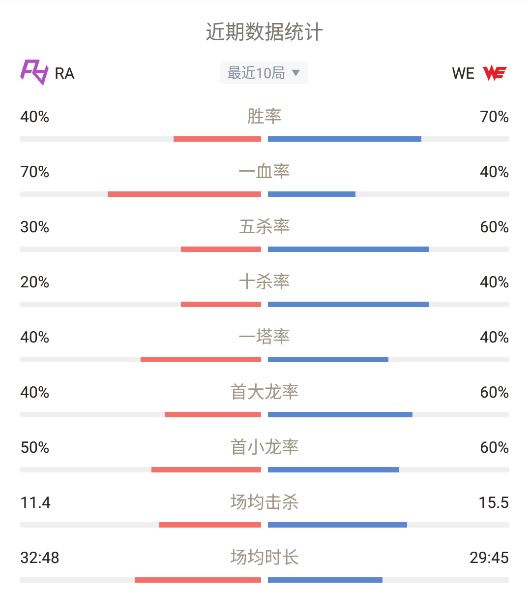Click the 场均时长 value 32:48 for RA

click(40, 558)
